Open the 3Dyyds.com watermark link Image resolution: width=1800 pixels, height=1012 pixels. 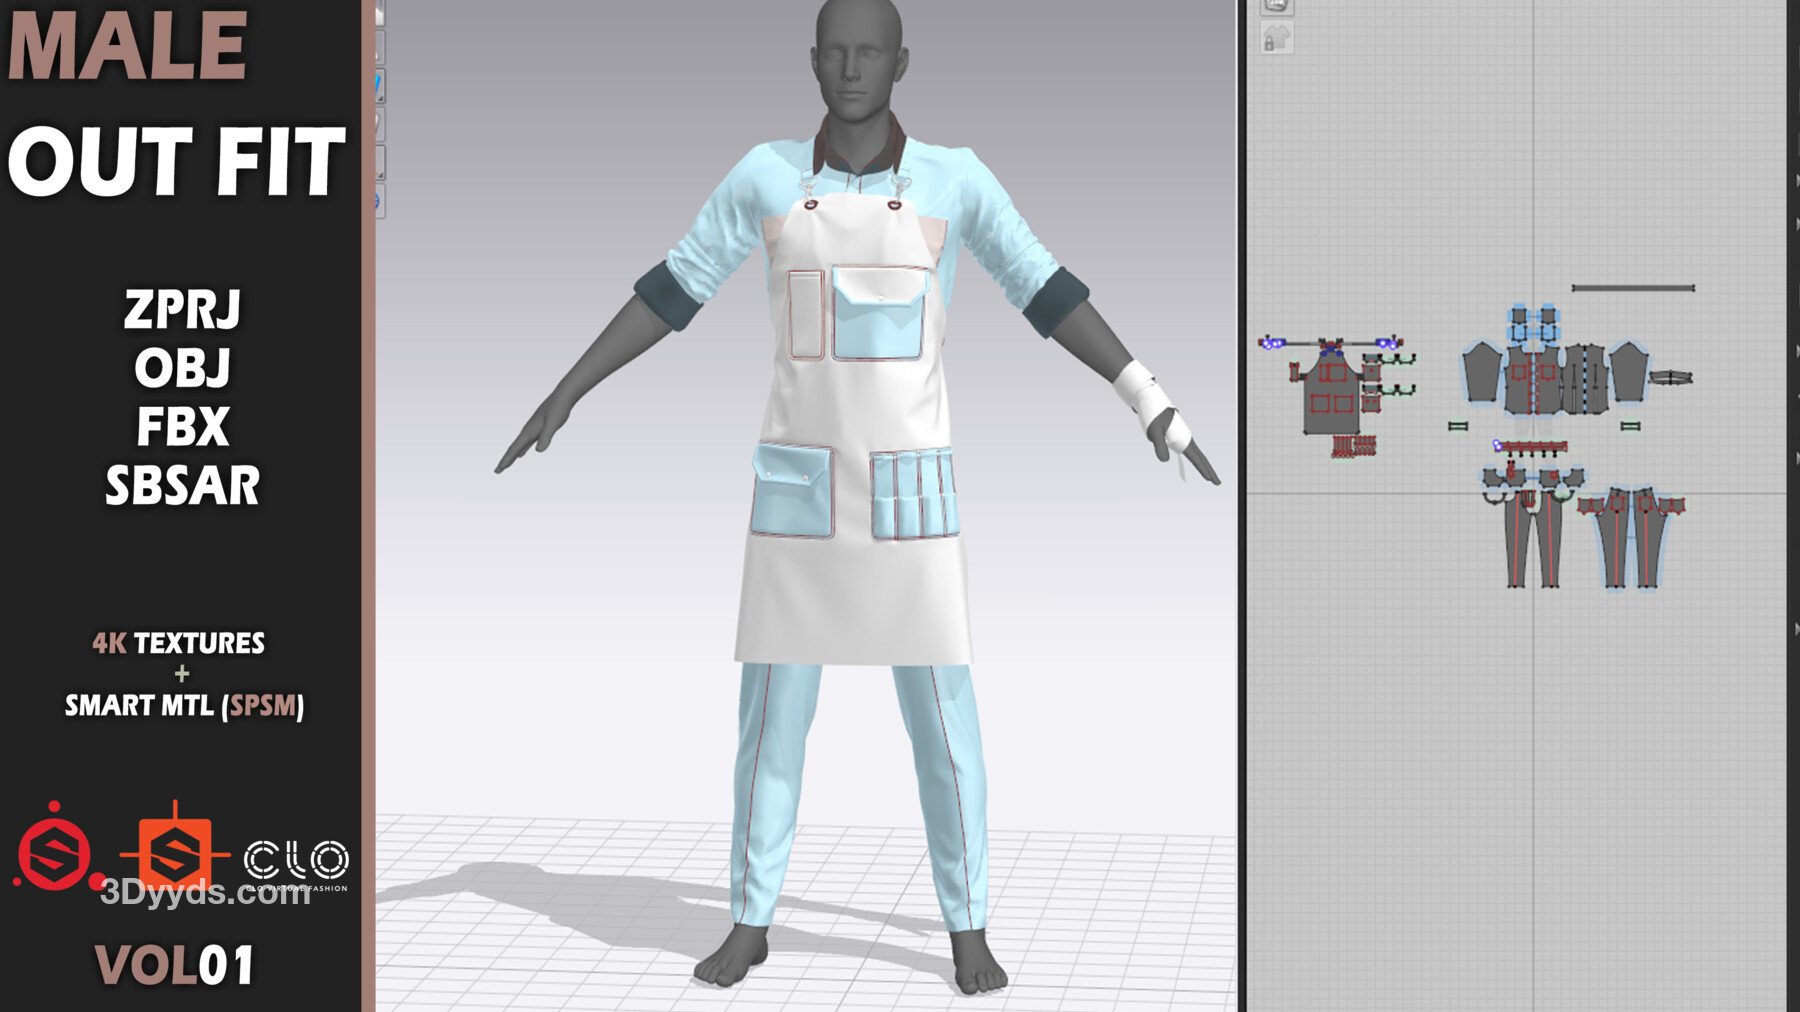tap(205, 892)
